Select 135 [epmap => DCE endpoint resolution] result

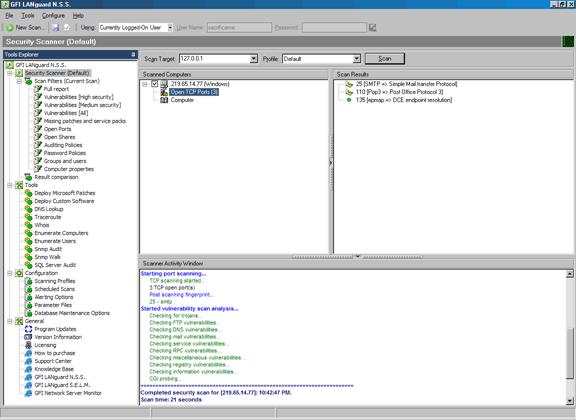(404, 100)
